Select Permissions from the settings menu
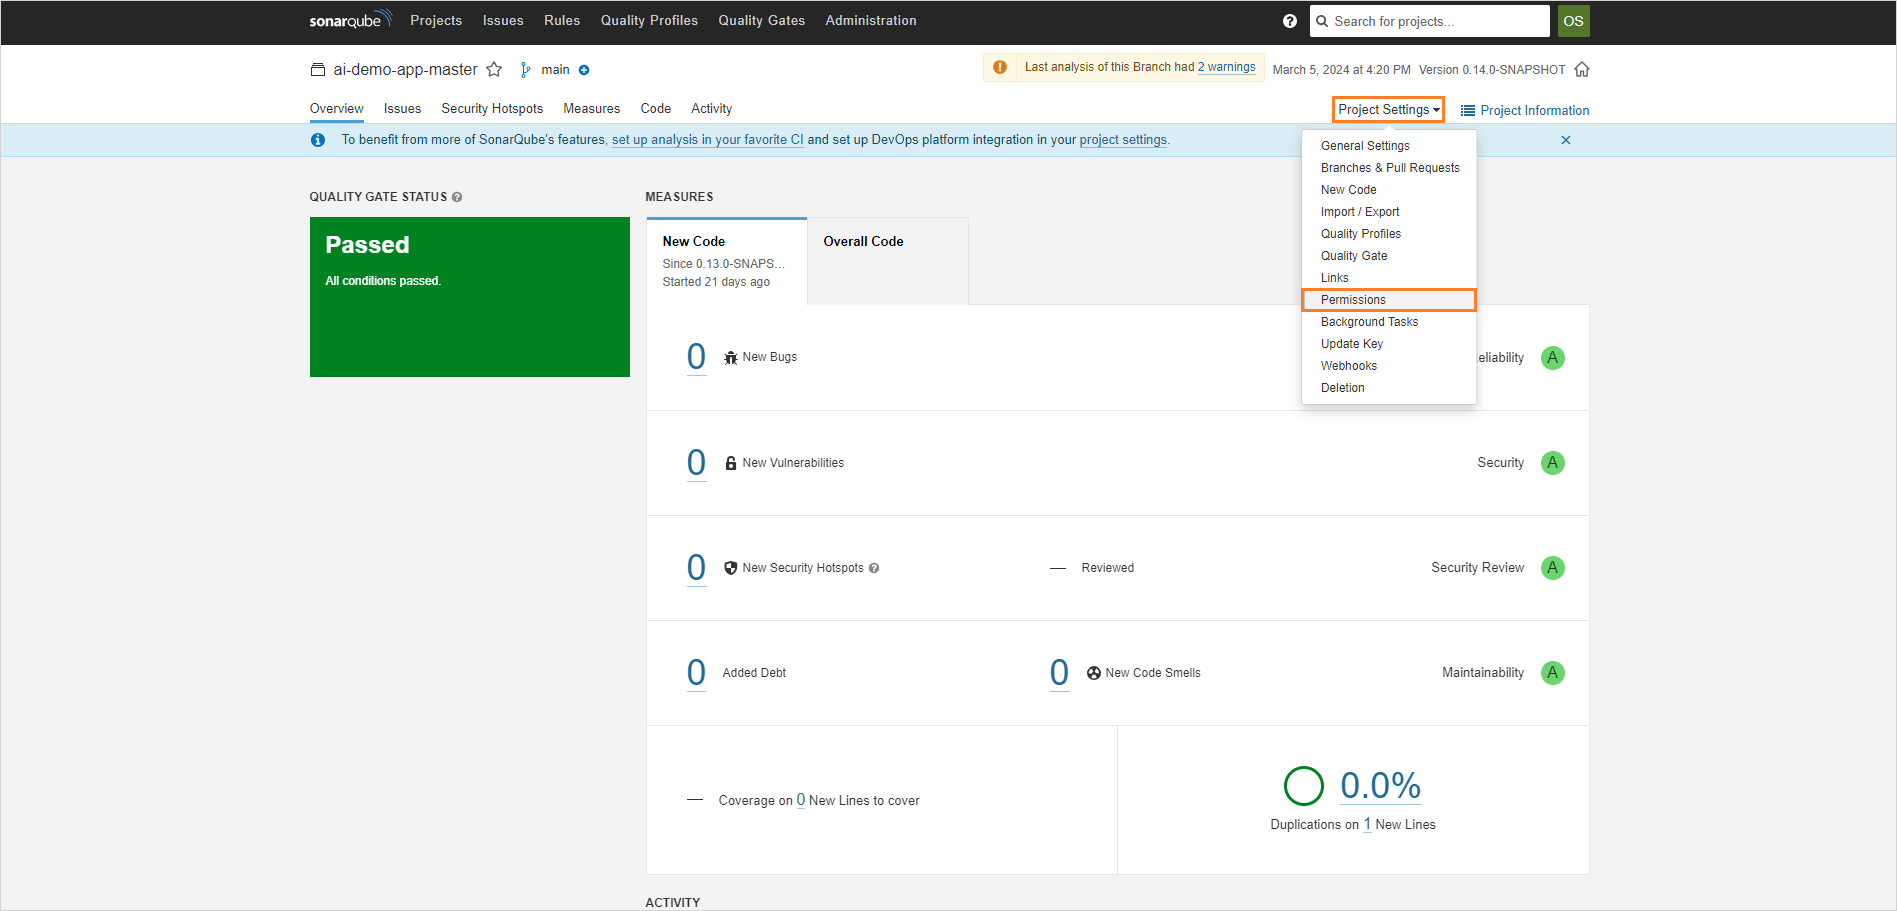This screenshot has width=1897, height=911. click(x=1352, y=299)
